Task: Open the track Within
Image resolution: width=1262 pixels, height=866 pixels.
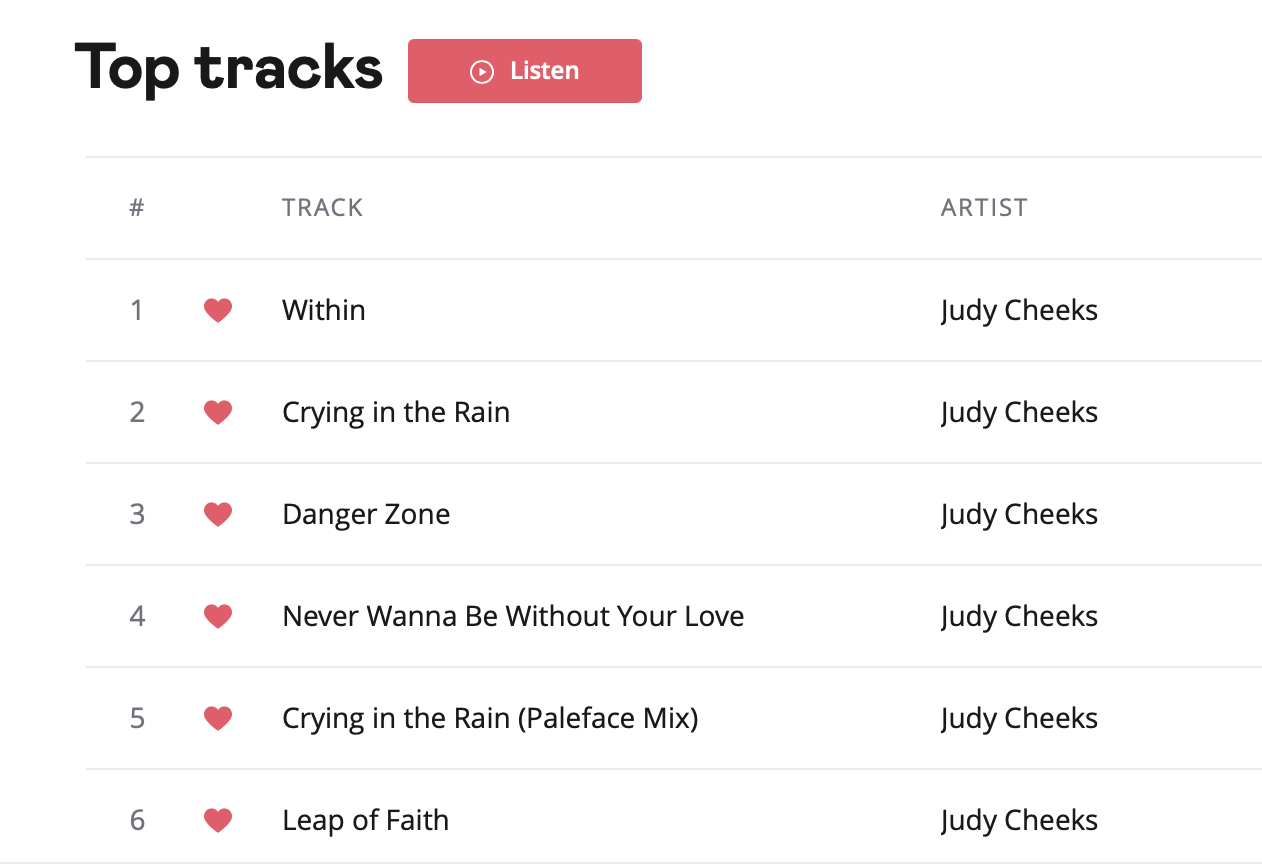Action: click(323, 310)
